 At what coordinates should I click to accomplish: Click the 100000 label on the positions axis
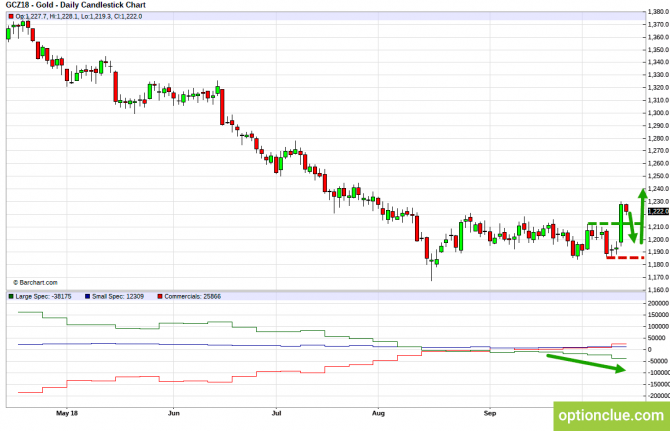coord(658,326)
